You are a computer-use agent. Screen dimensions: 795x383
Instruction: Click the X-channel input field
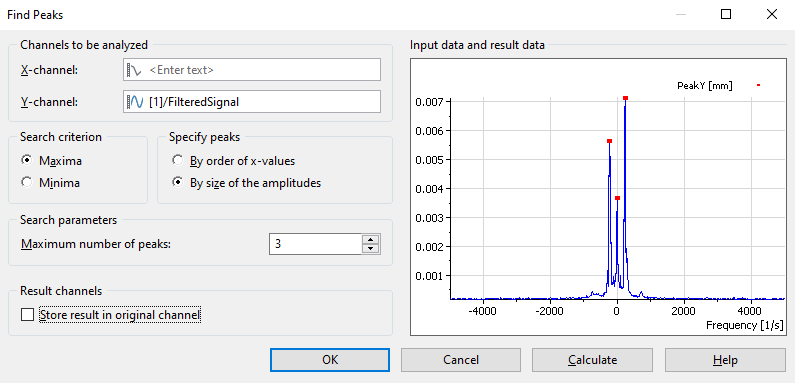click(251, 70)
